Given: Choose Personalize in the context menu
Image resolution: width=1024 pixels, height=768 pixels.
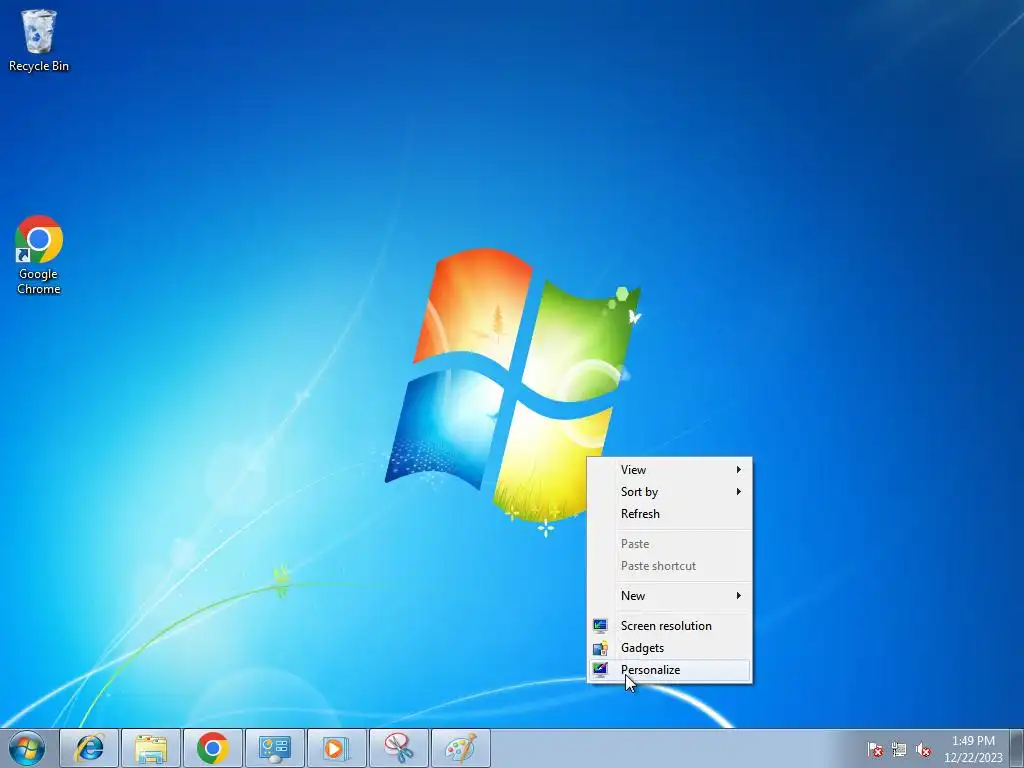Looking at the screenshot, I should pos(670,670).
